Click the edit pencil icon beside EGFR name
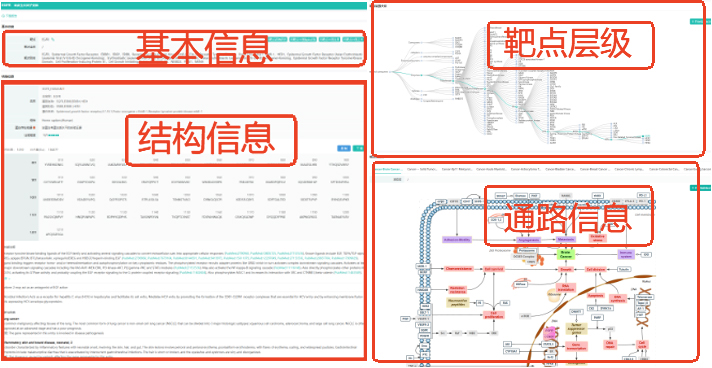712x368 pixels. coord(53,40)
